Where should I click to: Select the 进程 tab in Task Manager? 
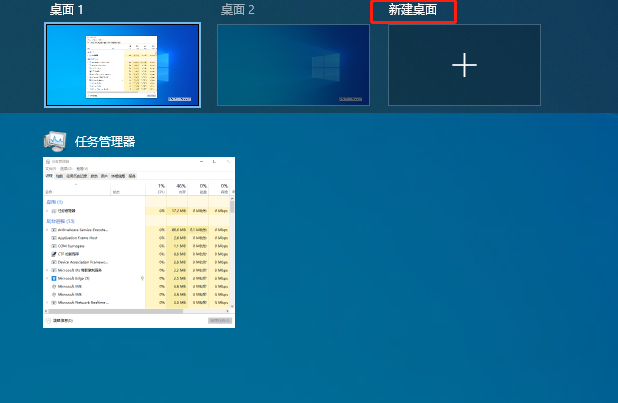click(49, 175)
